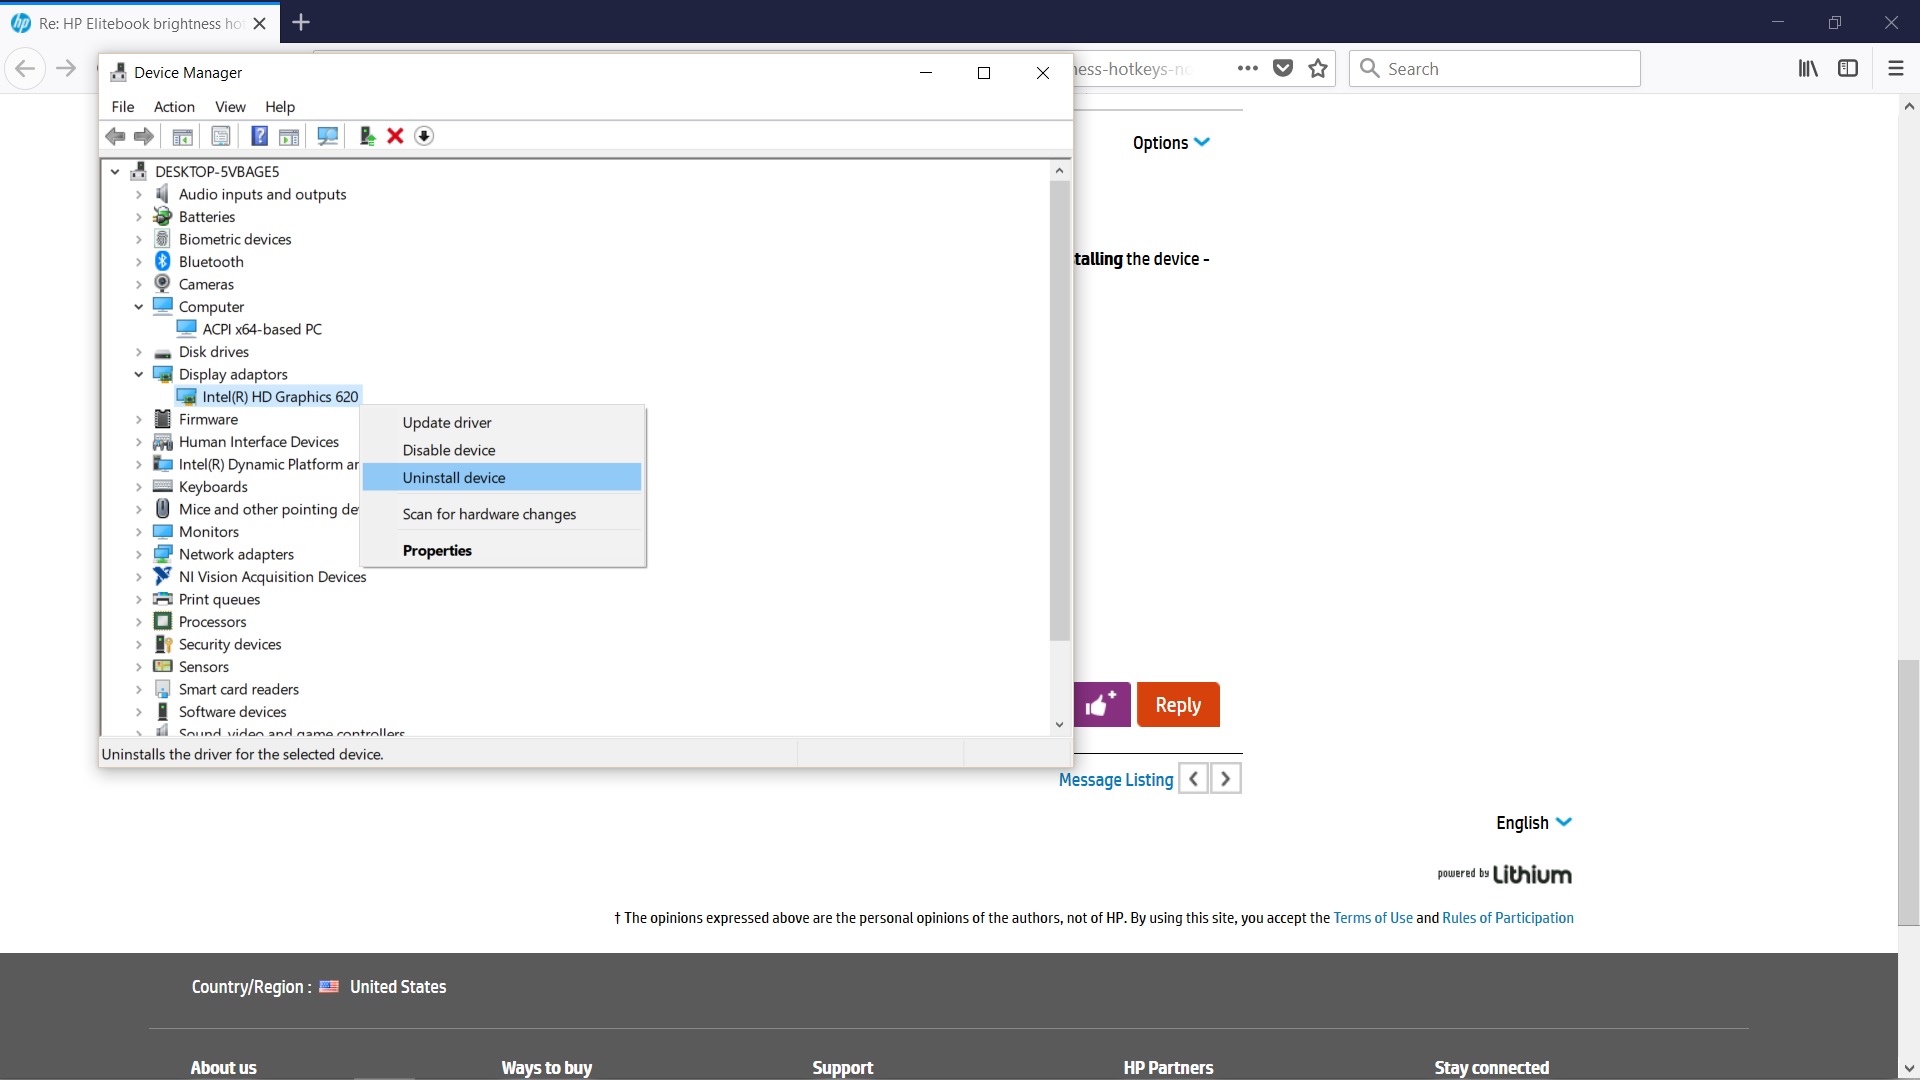This screenshot has height=1080, width=1920.
Task: Bookmark the page with the star icon
Action: [x=1318, y=68]
